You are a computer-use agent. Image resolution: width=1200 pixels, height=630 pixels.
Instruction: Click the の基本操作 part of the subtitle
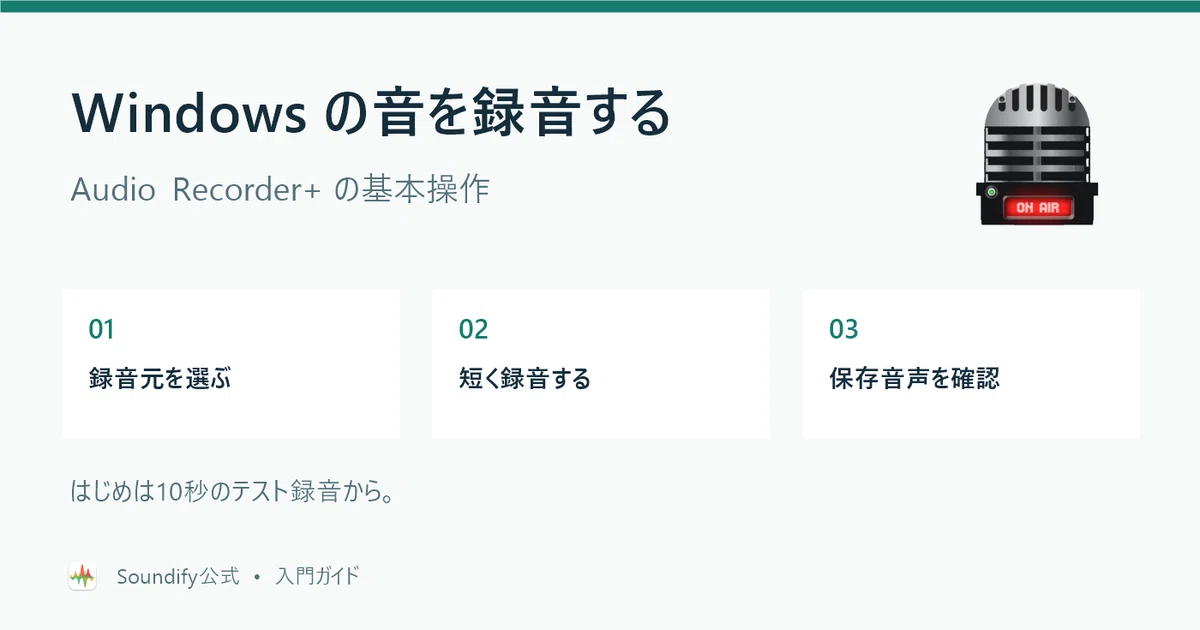411,190
